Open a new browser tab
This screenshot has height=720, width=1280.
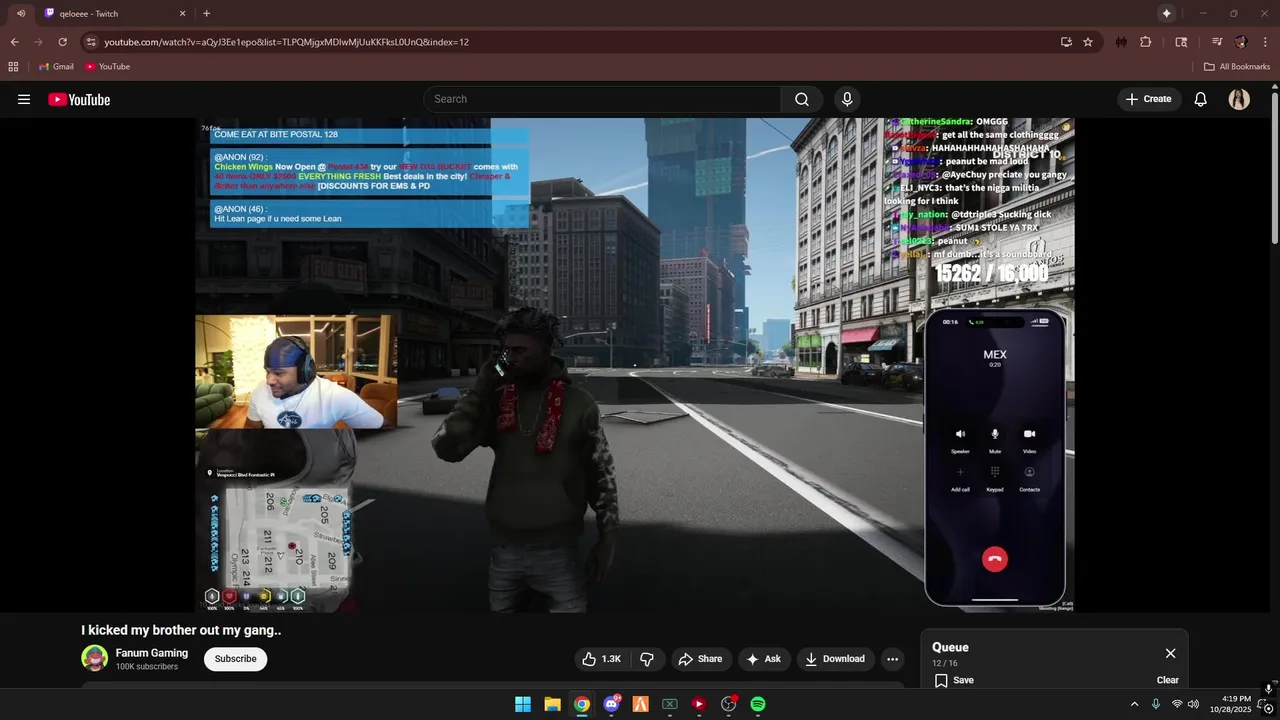coord(206,13)
